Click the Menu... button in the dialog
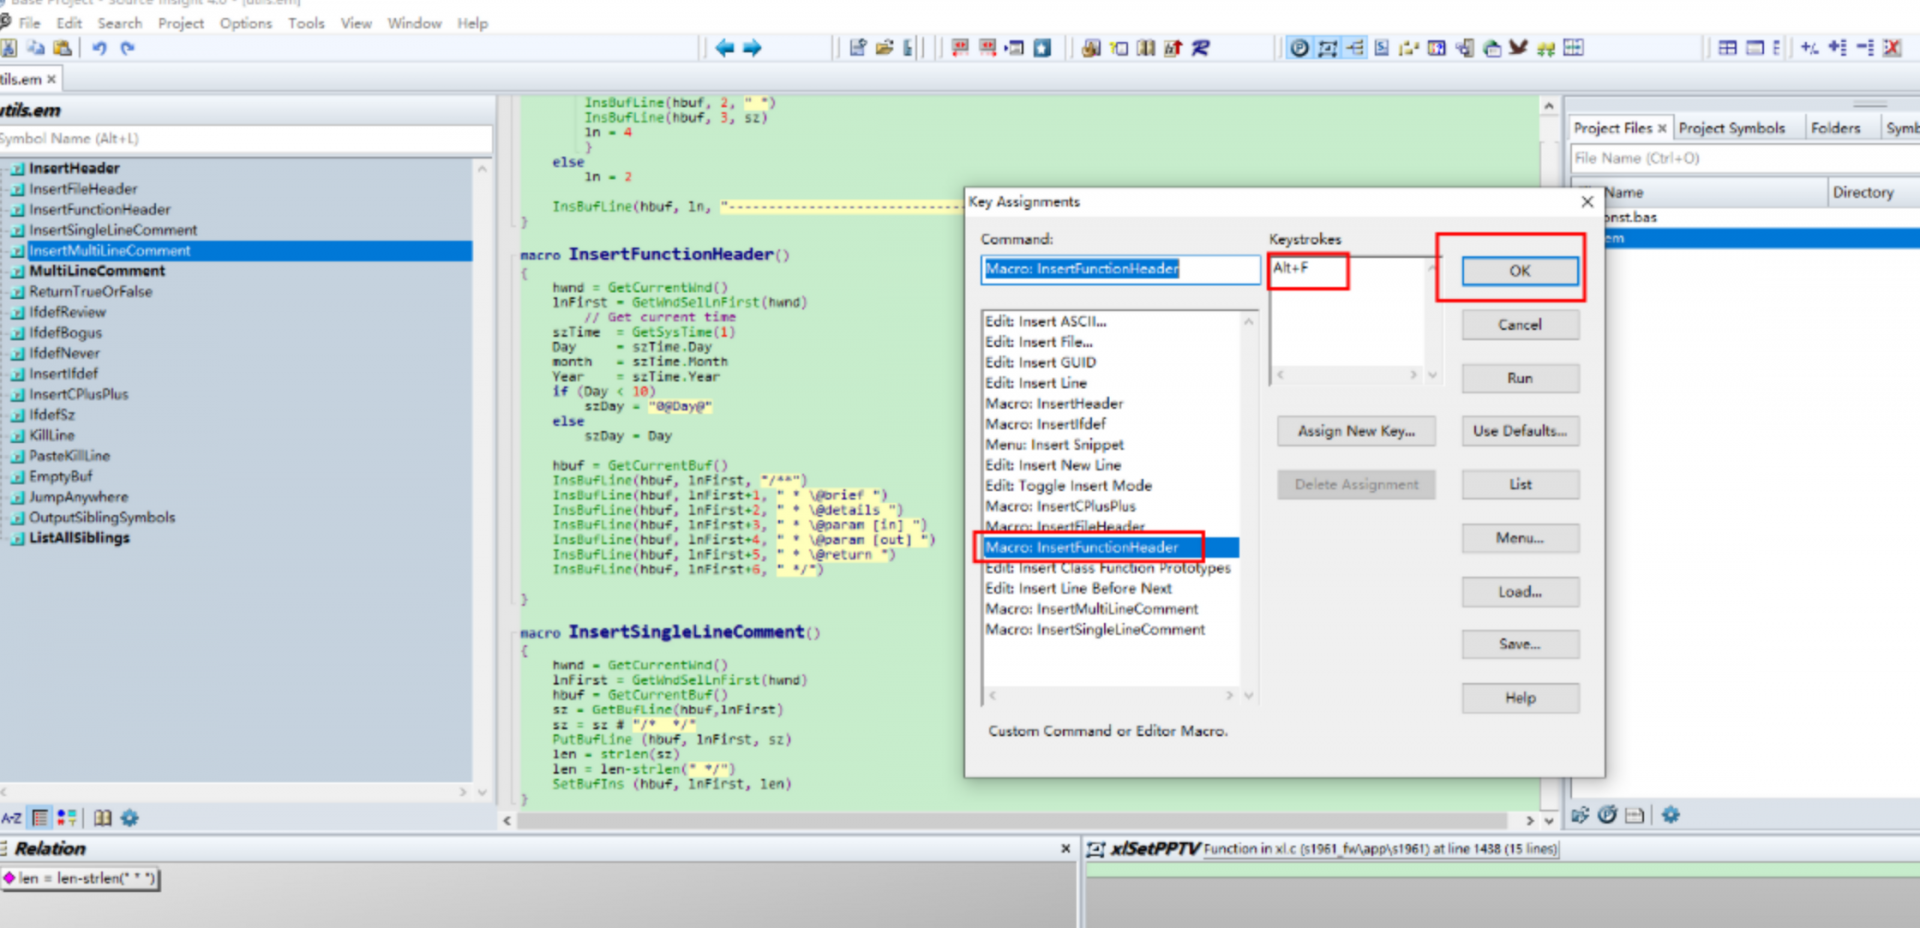 [x=1520, y=538]
